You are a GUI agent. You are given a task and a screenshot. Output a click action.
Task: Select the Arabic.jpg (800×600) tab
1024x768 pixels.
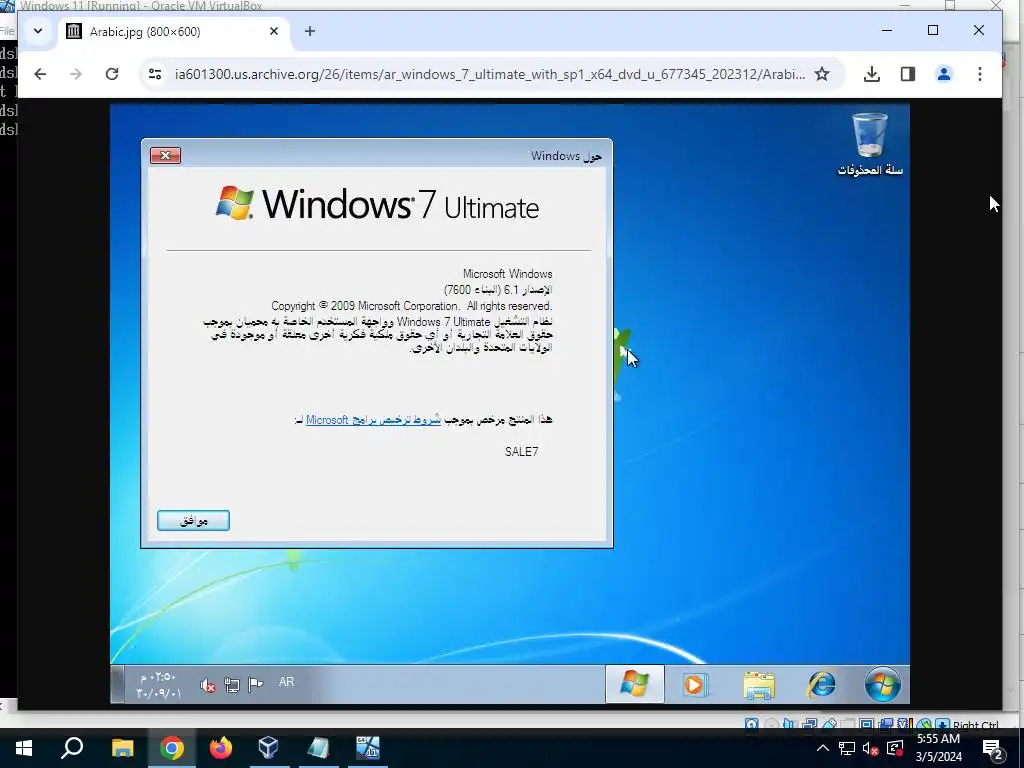[174, 31]
